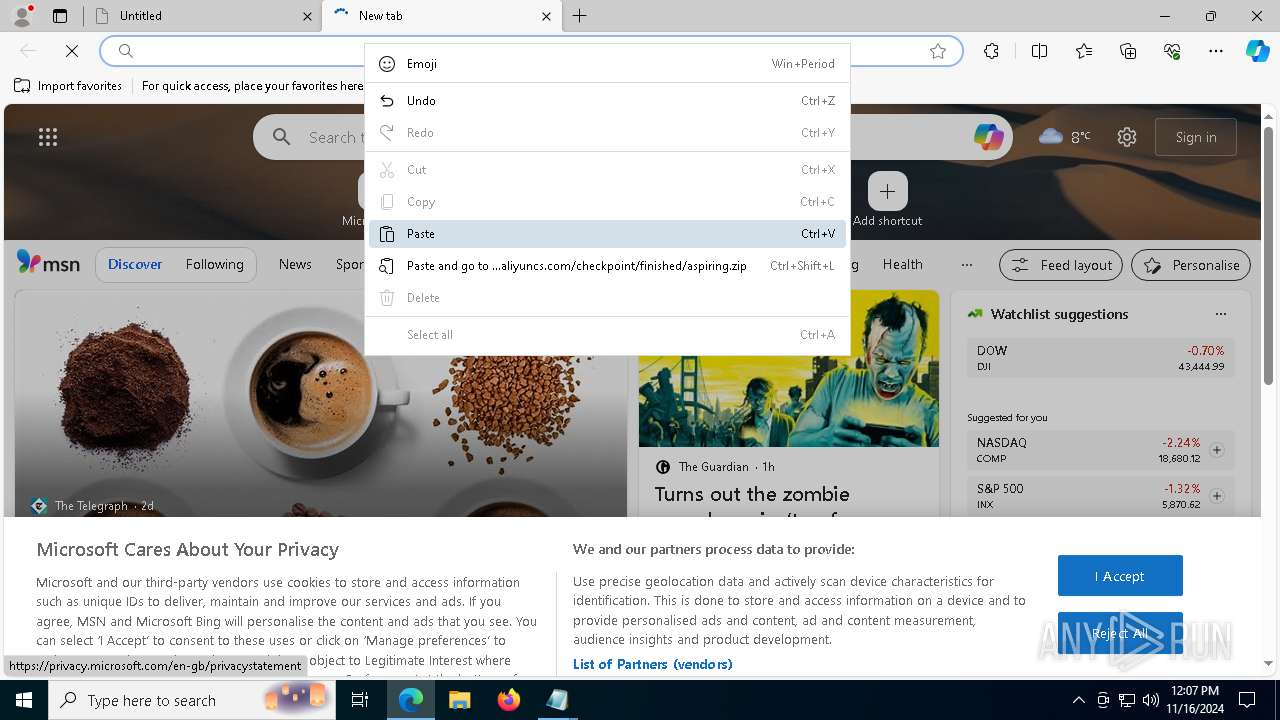Image resolution: width=1280 pixels, height=720 pixels.
Task: Select the New tab tab
Action: click(x=441, y=16)
